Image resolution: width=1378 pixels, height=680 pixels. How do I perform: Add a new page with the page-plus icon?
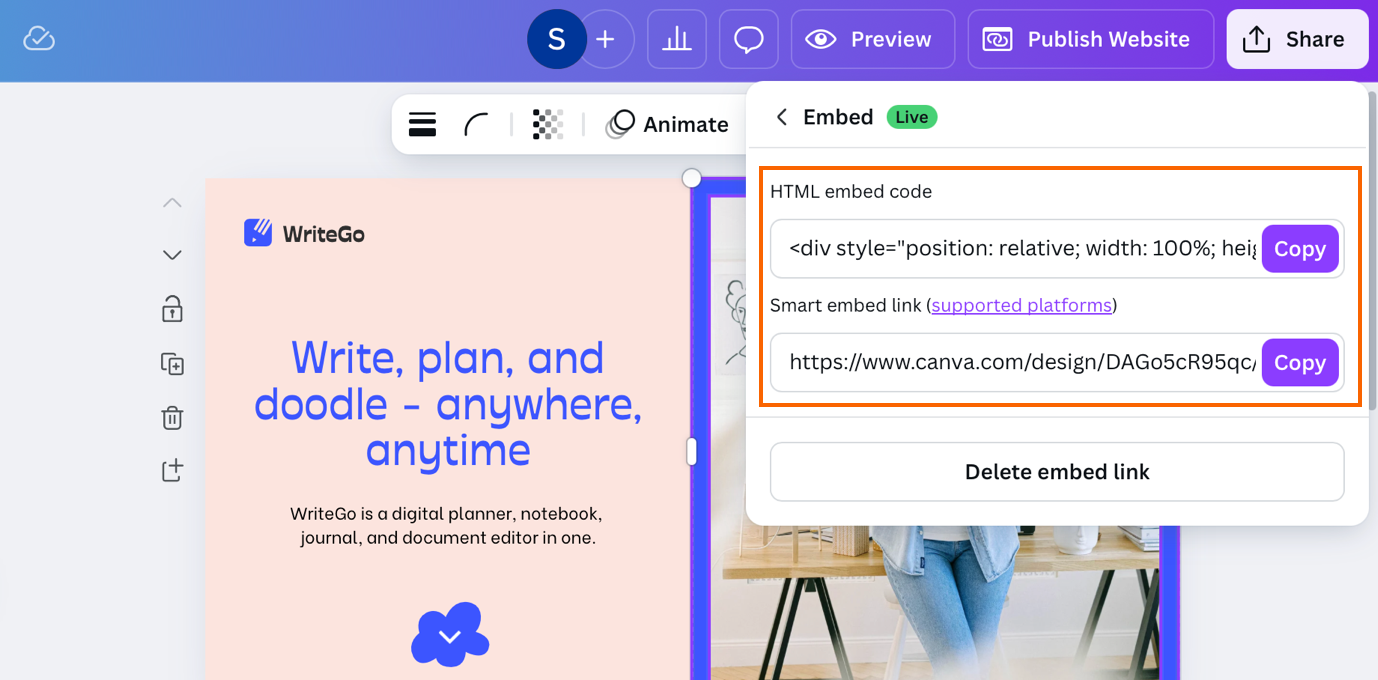coord(172,470)
